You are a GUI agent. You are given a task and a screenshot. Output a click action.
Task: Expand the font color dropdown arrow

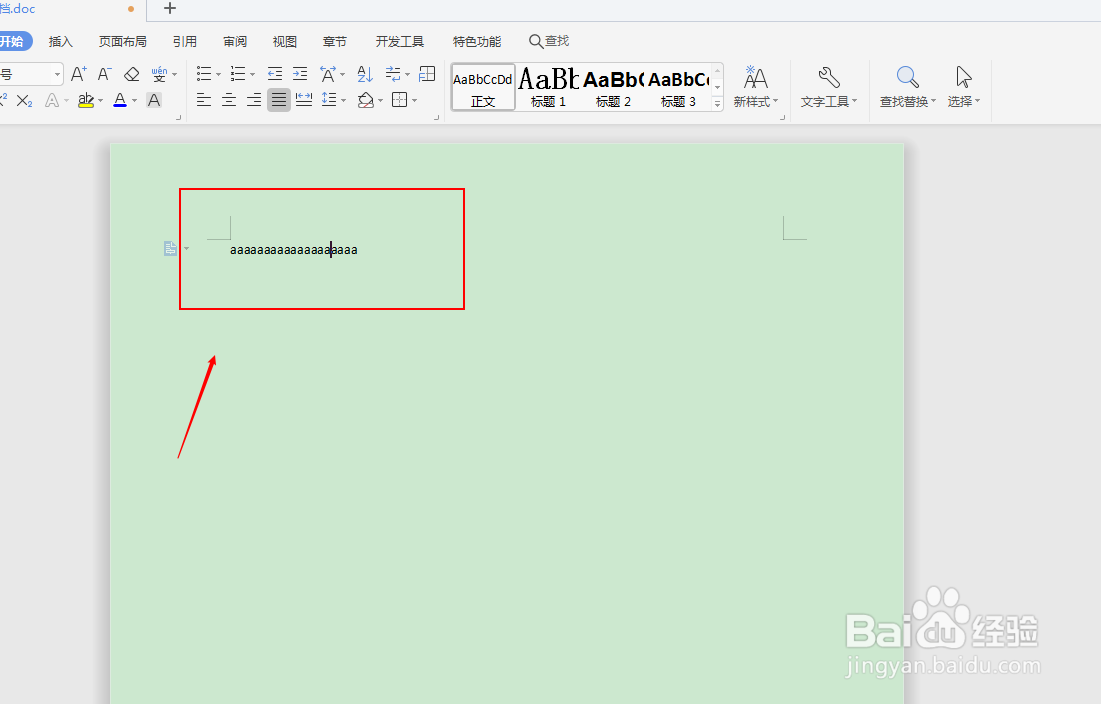[135, 101]
